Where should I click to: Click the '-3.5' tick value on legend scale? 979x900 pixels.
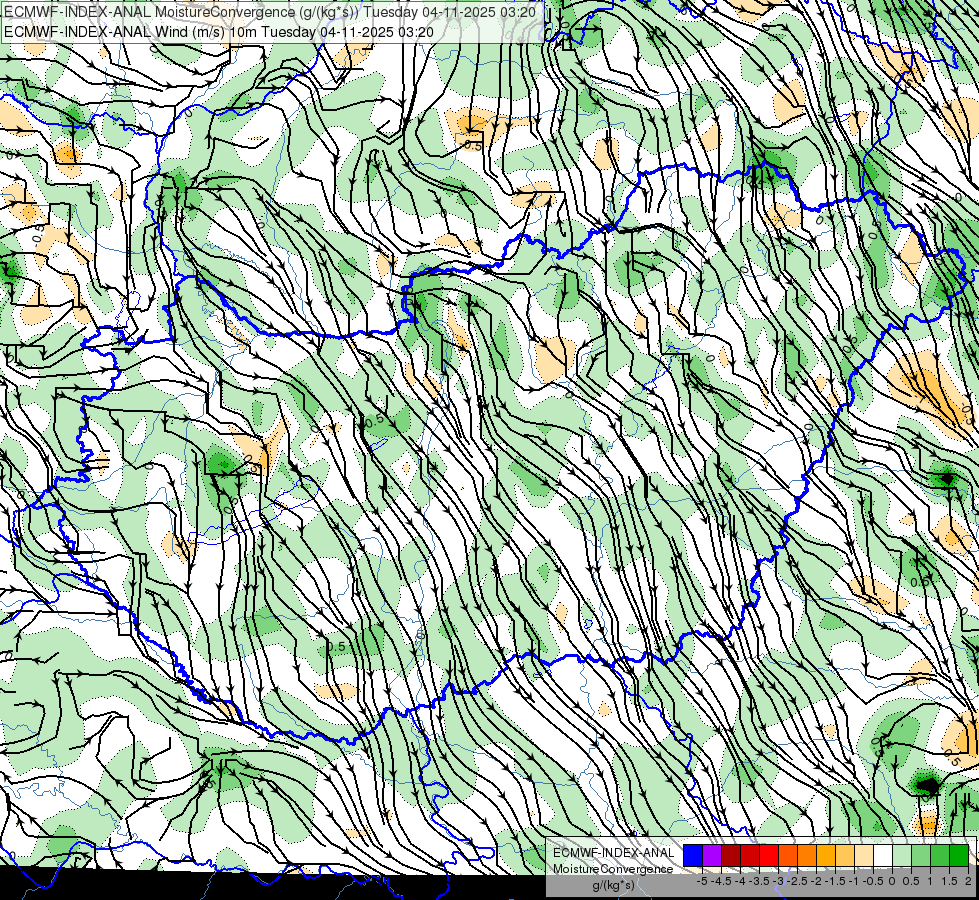(x=759, y=881)
